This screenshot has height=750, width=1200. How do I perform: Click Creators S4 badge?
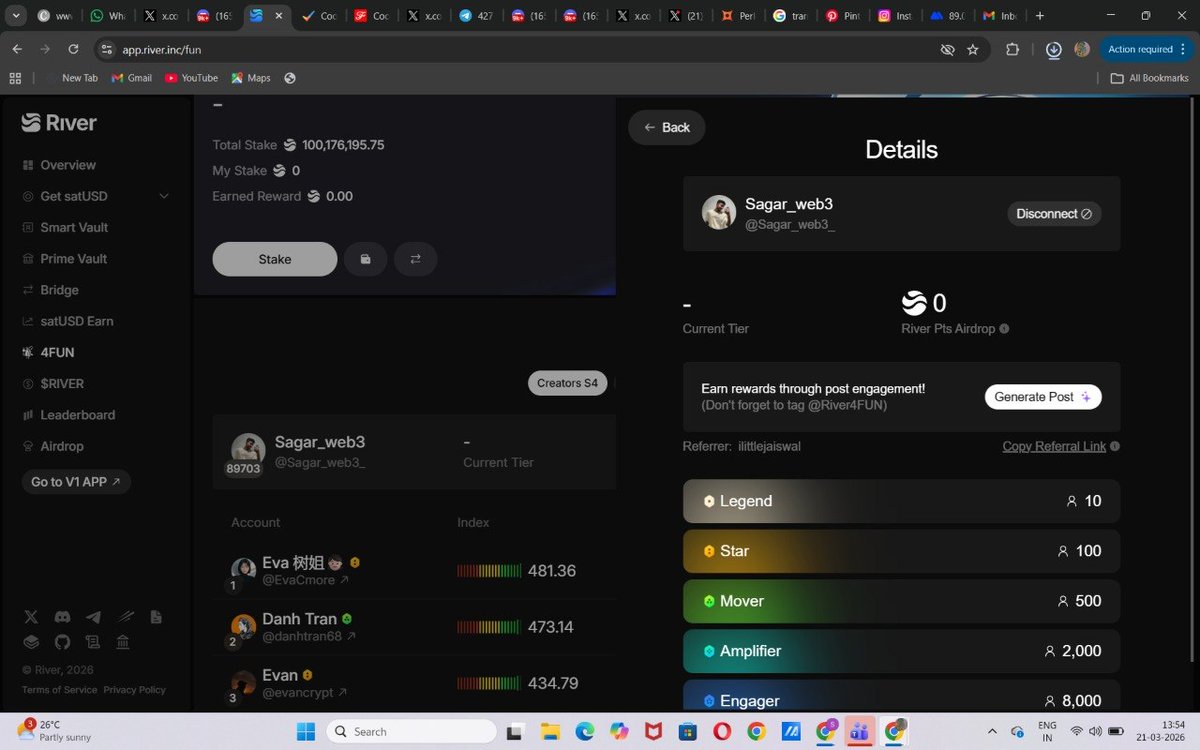567,383
